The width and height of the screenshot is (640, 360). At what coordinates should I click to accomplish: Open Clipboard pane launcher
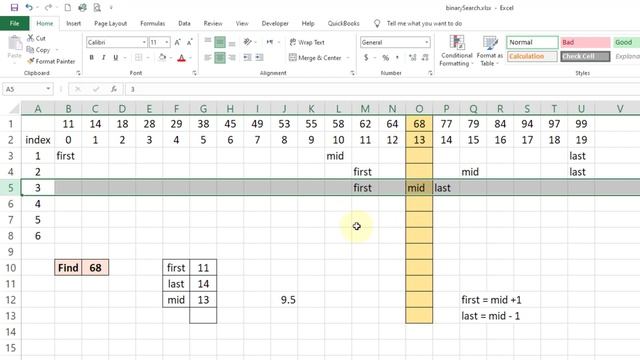pos(78,73)
